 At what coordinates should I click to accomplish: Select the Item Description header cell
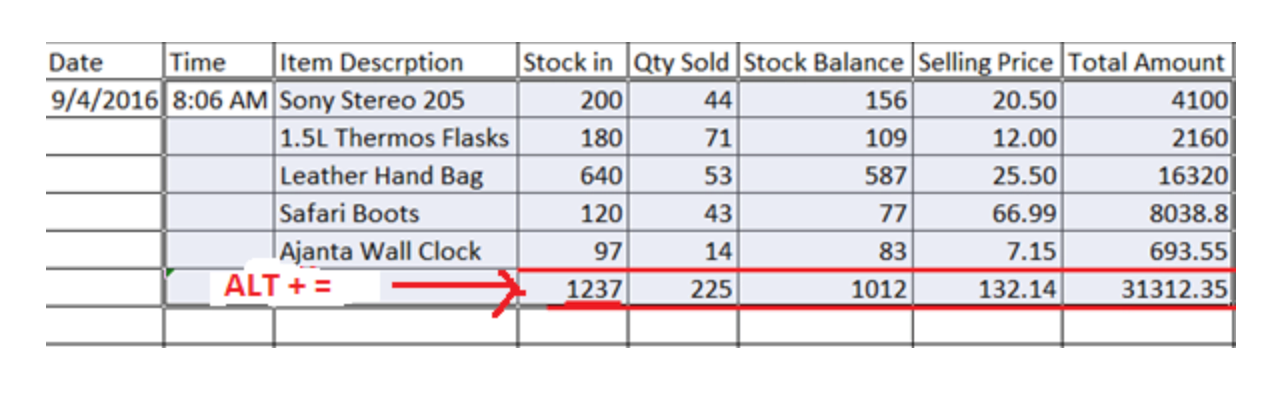(x=395, y=62)
